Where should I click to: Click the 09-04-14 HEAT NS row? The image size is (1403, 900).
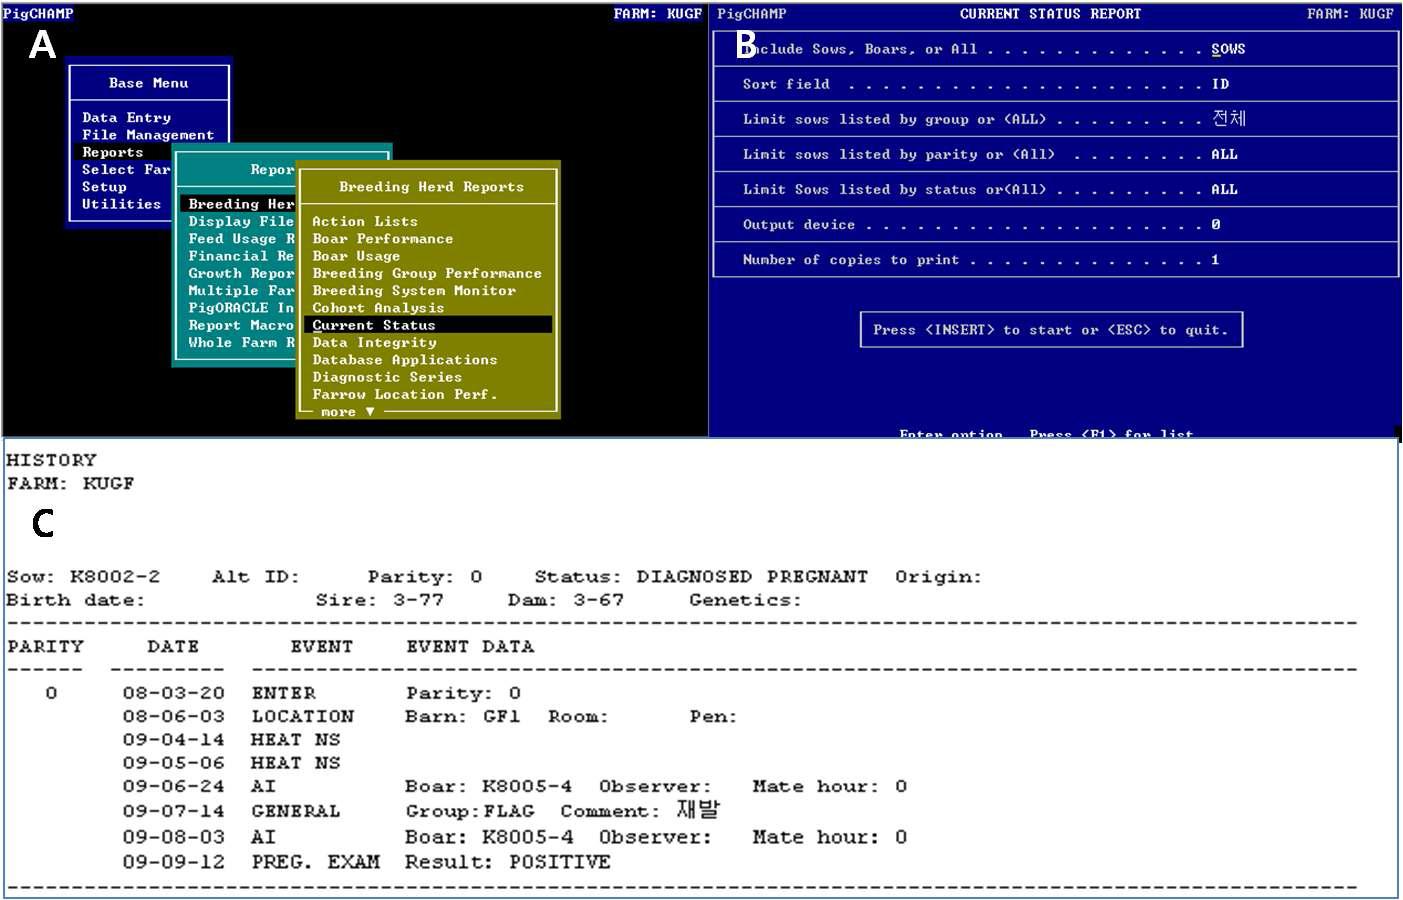point(231,739)
